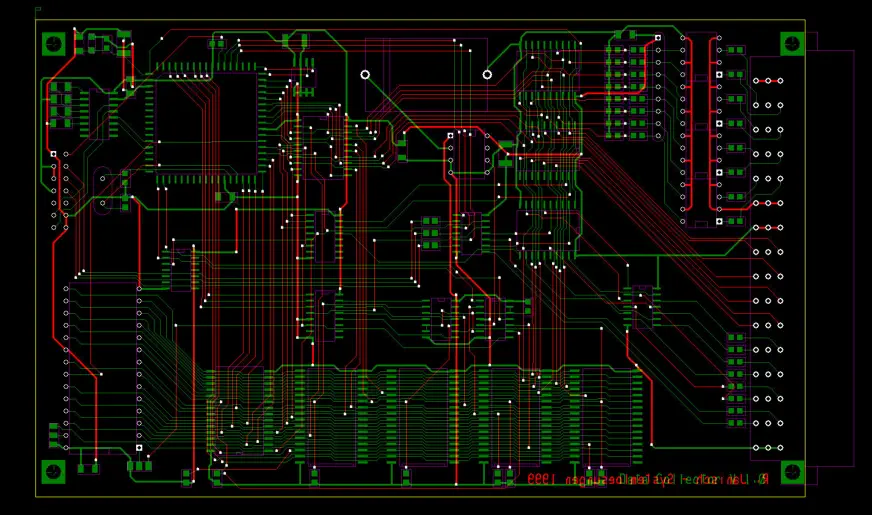The height and width of the screenshot is (515, 872).
Task: Click the board-origin marker above top-left corner
Action: coord(38,10)
